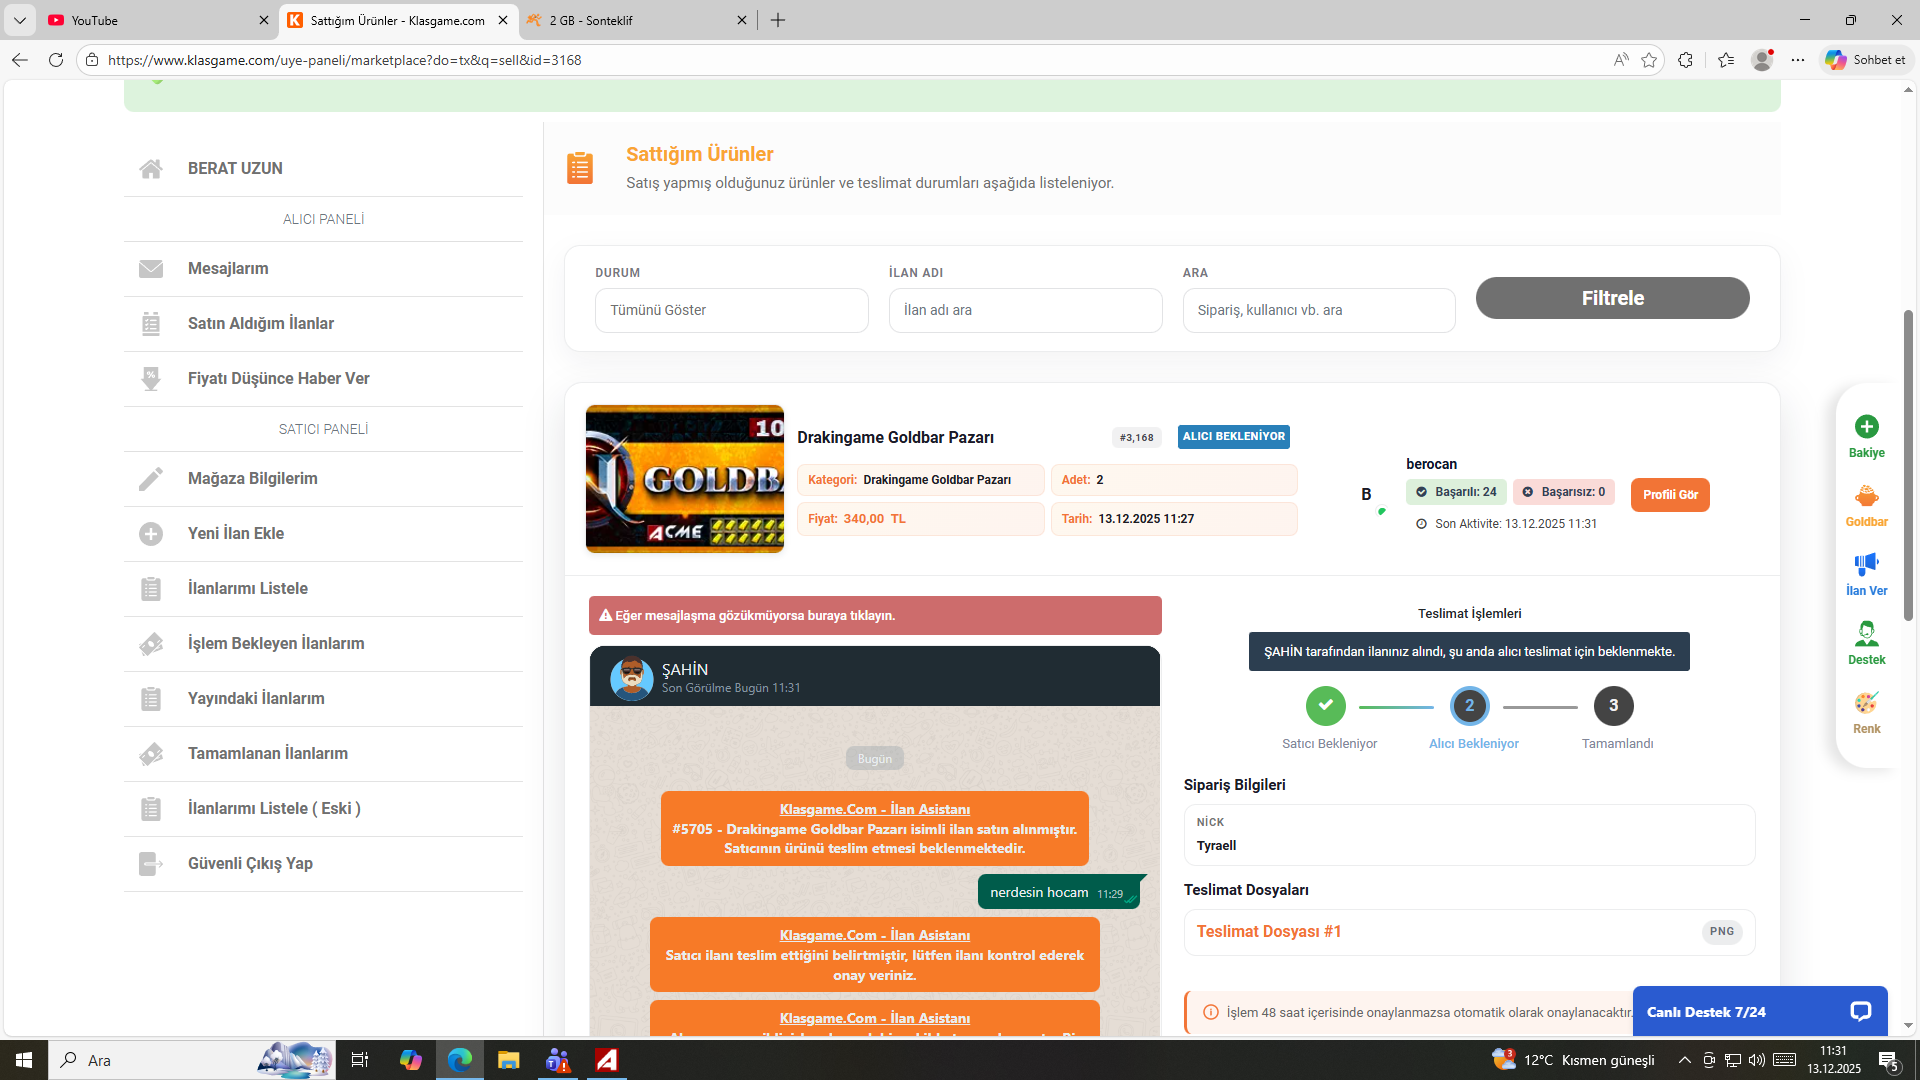Open the Destek support agent icon
This screenshot has height=1080, width=1920.
click(x=1866, y=633)
